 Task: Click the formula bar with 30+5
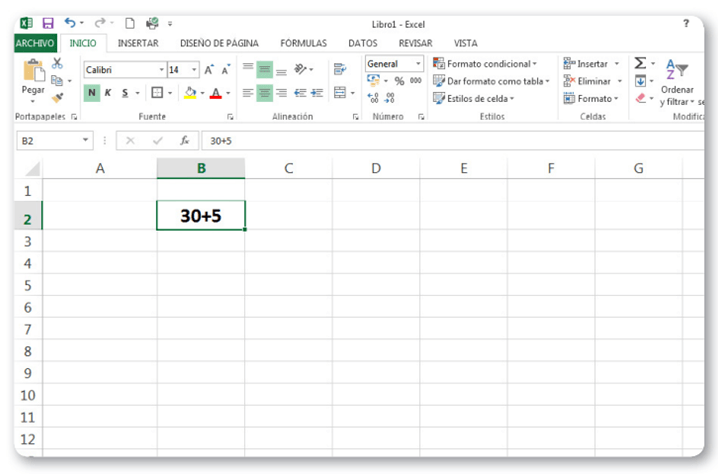[x=452, y=141]
